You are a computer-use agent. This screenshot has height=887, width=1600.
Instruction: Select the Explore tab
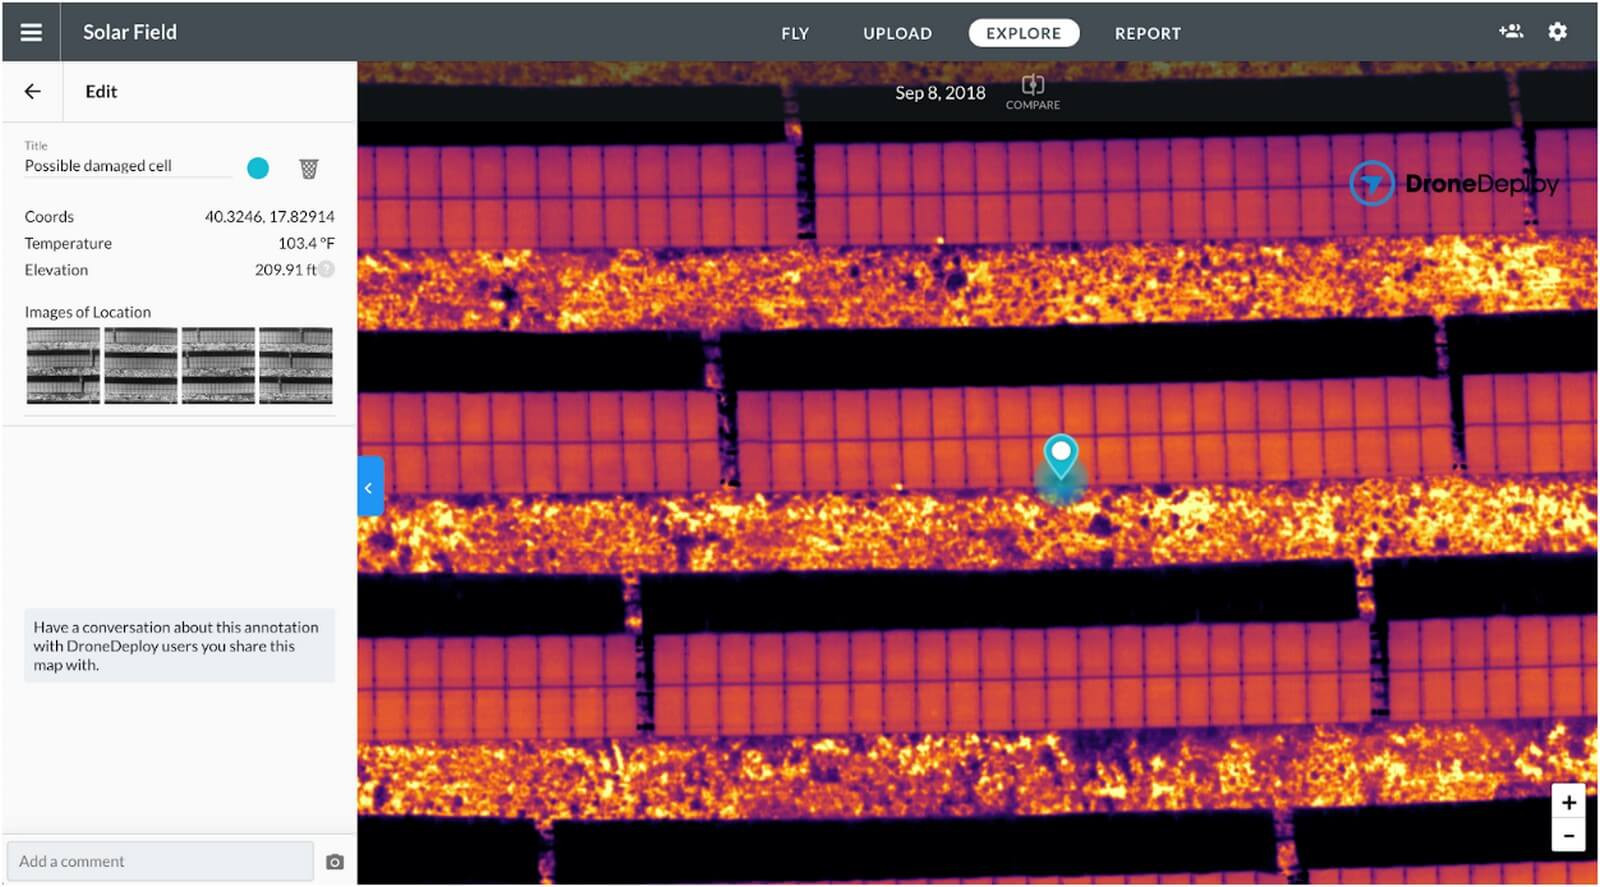click(x=1023, y=33)
